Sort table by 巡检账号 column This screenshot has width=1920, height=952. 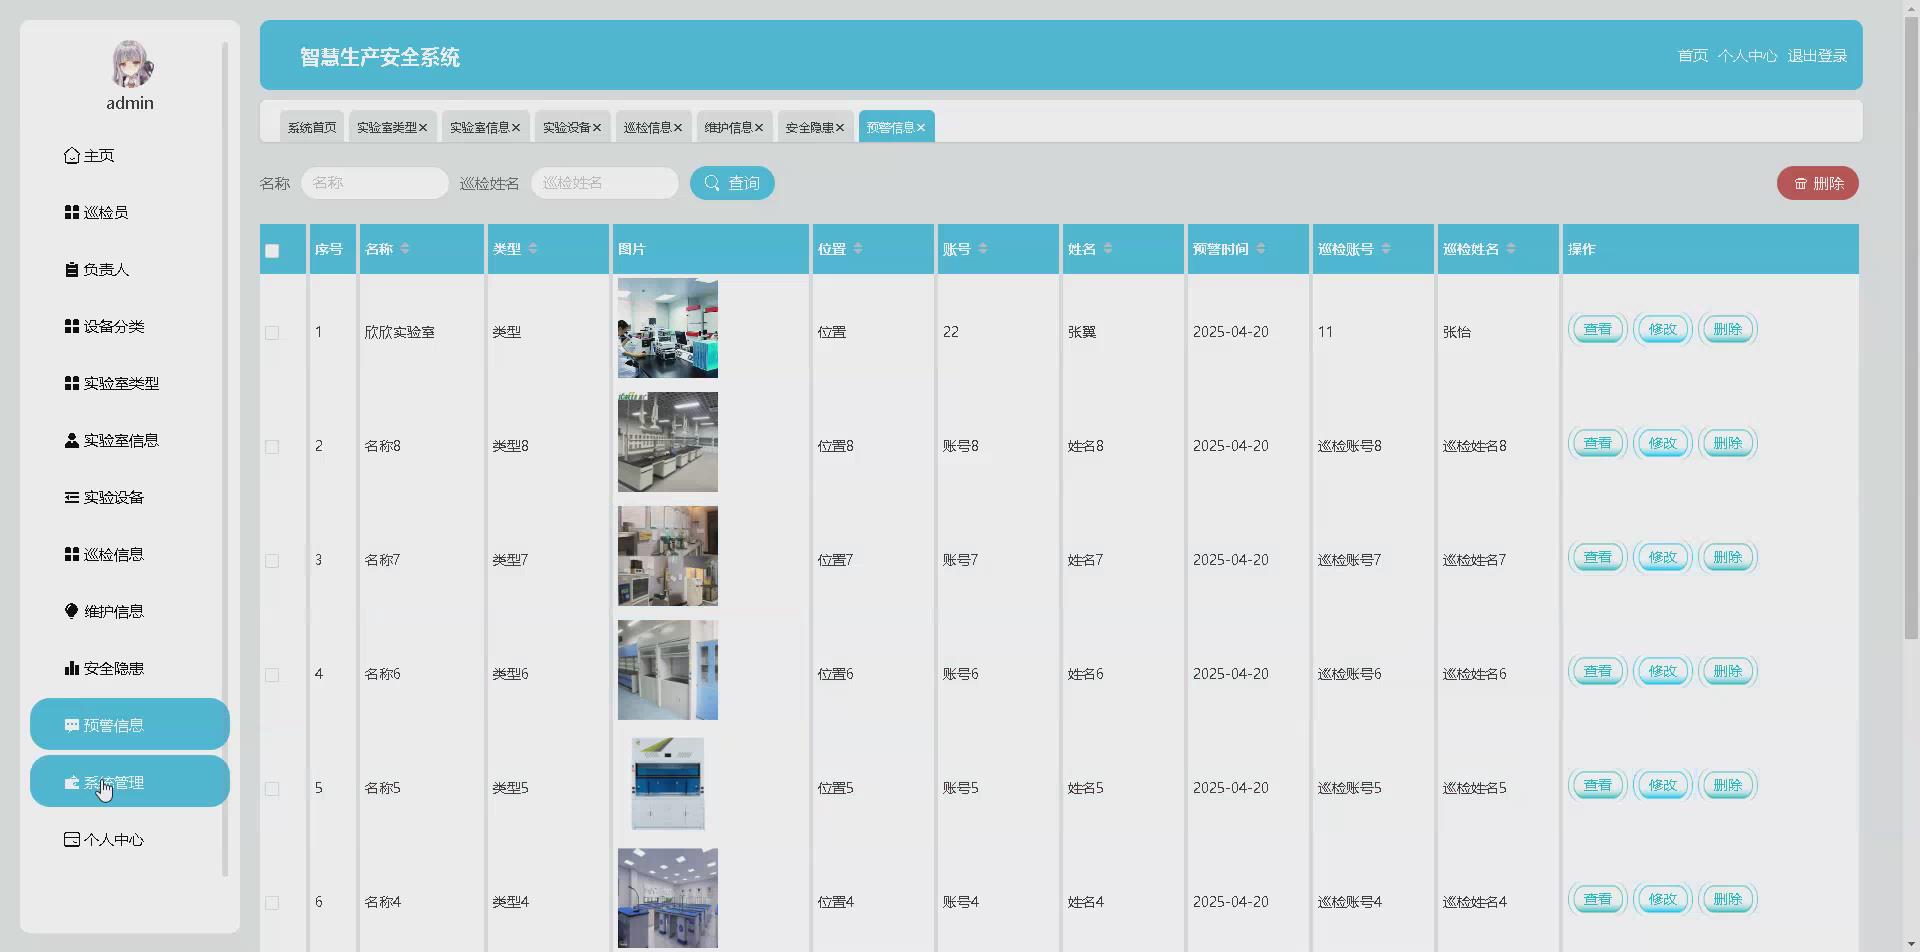tap(1386, 249)
